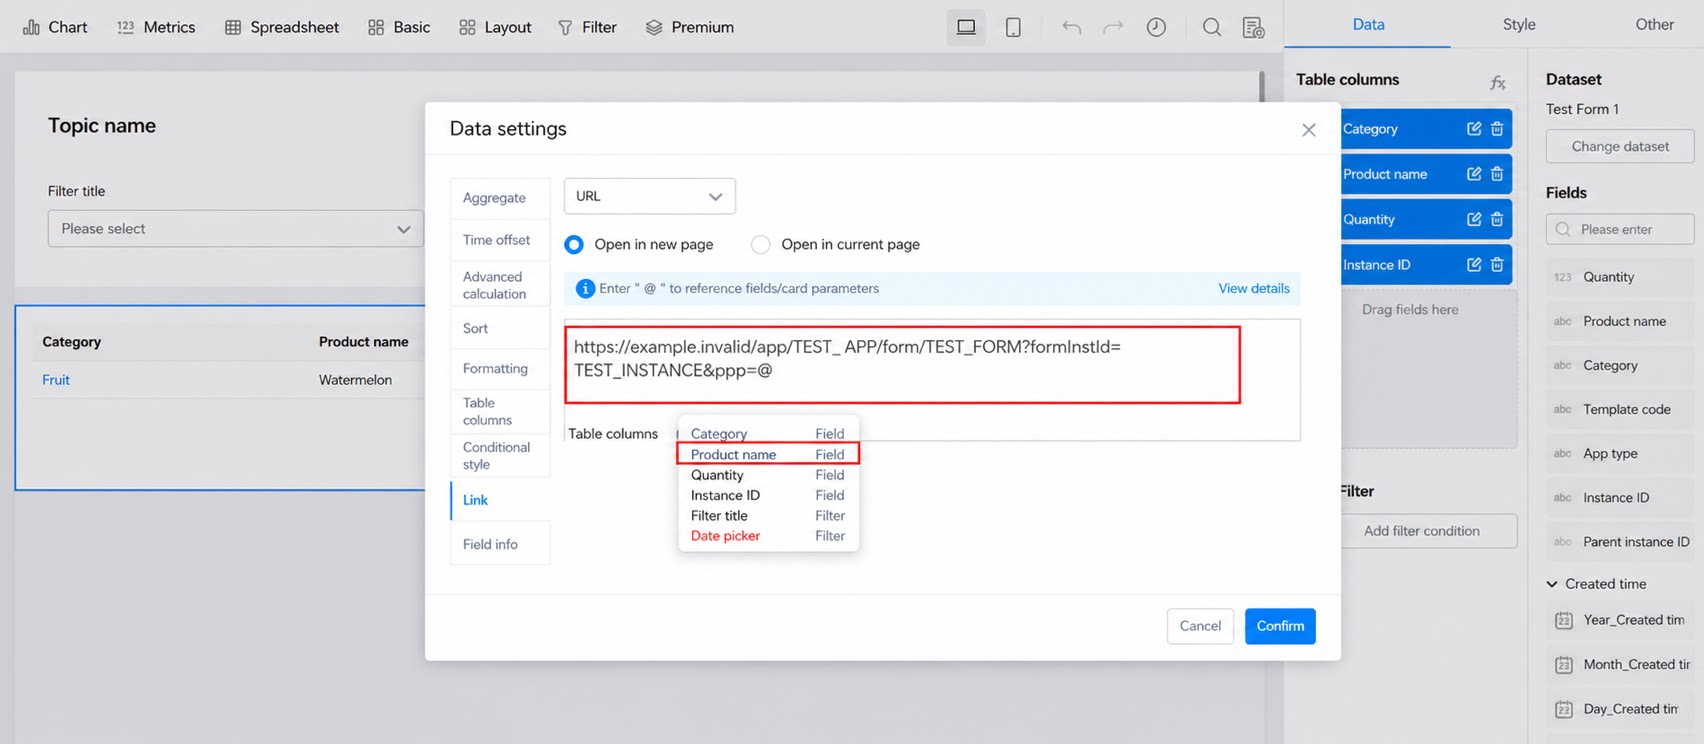
Task: Open the URL type dropdown
Action: [650, 196]
